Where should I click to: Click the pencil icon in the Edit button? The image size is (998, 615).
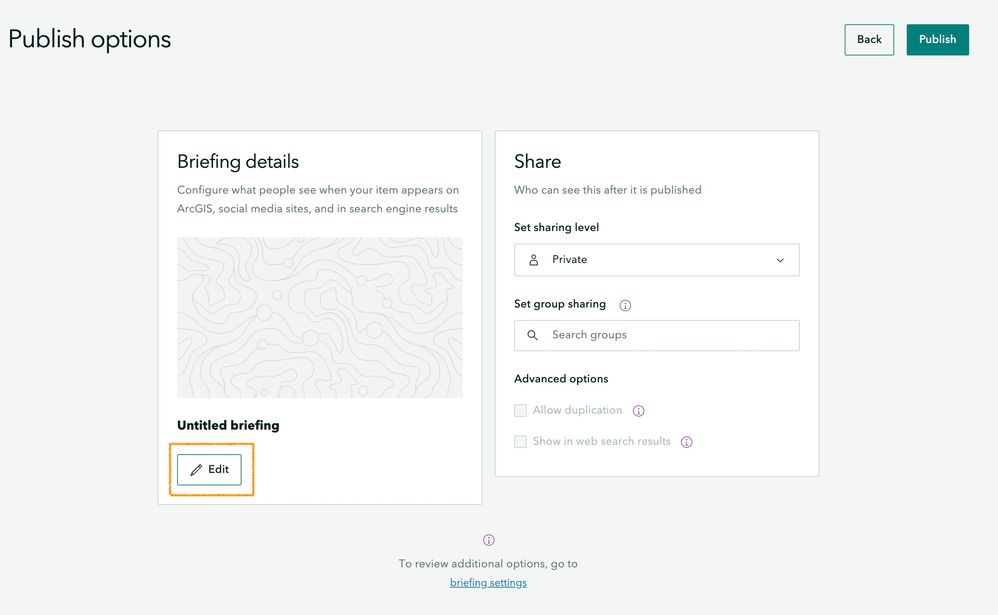pyautogui.click(x=196, y=470)
